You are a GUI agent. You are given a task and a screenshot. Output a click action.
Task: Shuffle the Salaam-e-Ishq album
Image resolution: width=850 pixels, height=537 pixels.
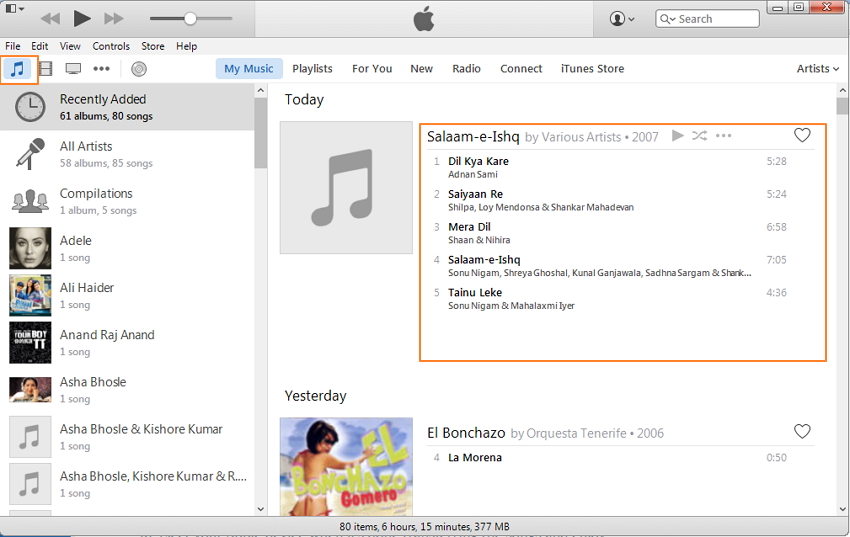click(699, 136)
